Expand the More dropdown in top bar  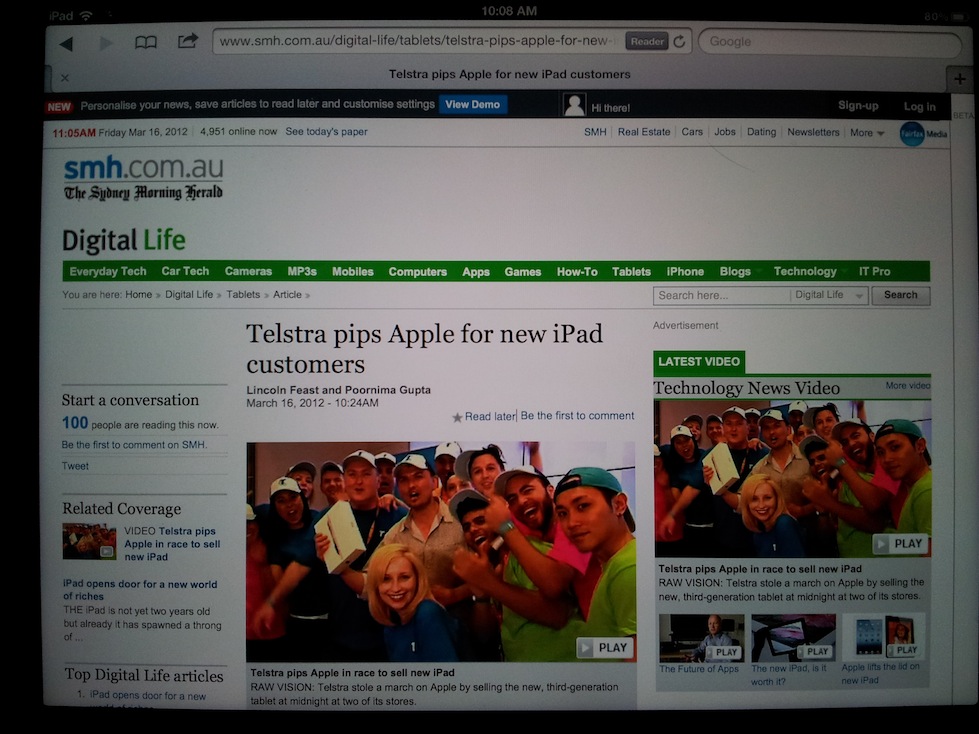click(x=867, y=132)
